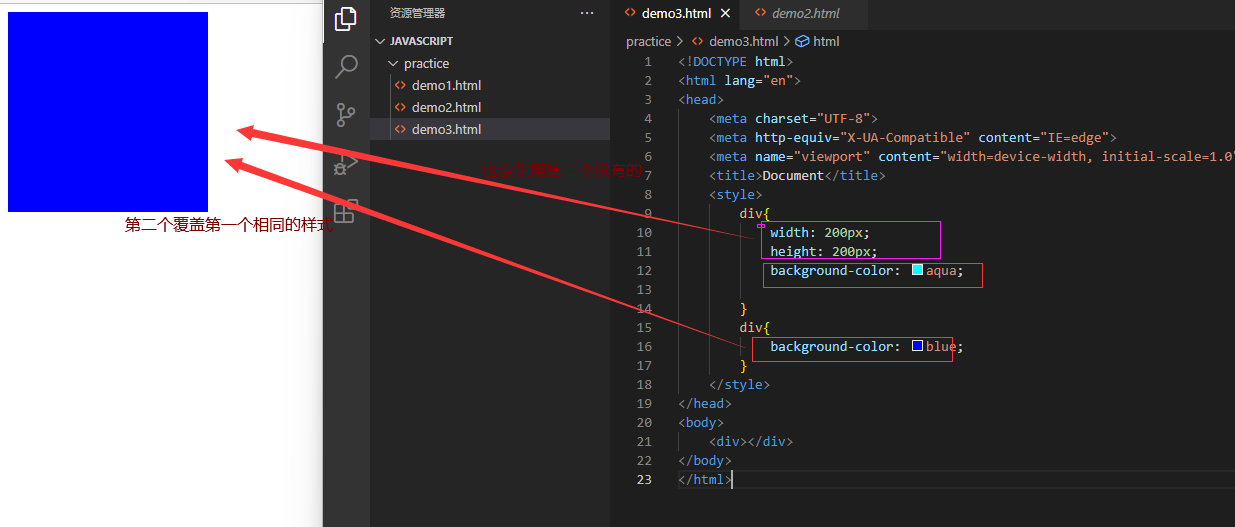Click the aqua color swatch in code

pyautogui.click(x=917, y=270)
